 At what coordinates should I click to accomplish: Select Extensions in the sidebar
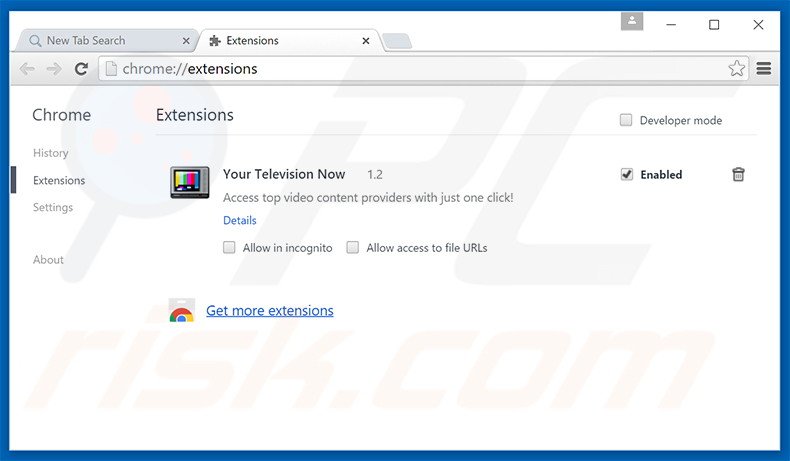tap(59, 180)
